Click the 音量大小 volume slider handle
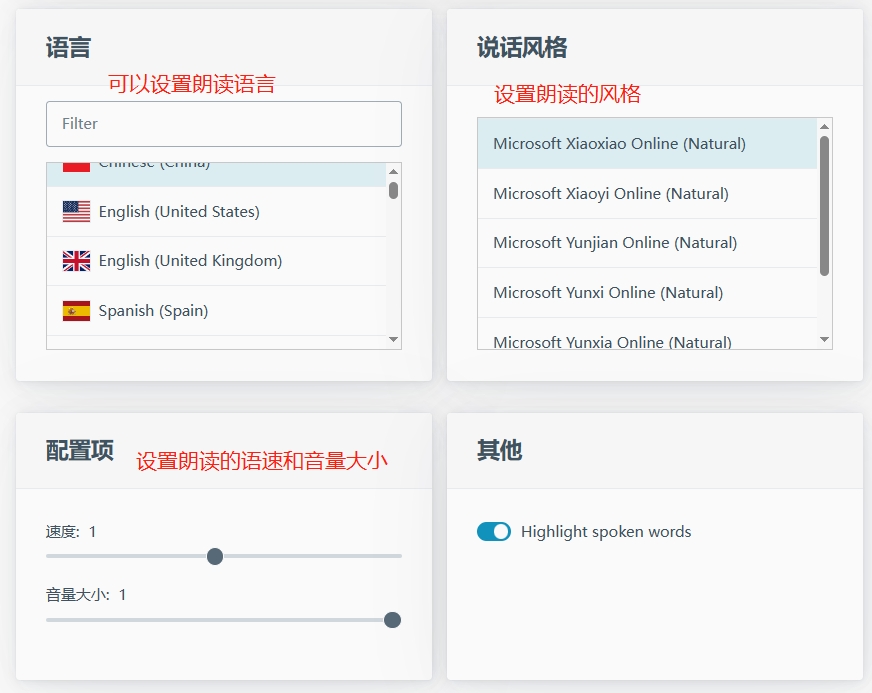Viewport: 872px width, 693px height. tap(393, 620)
